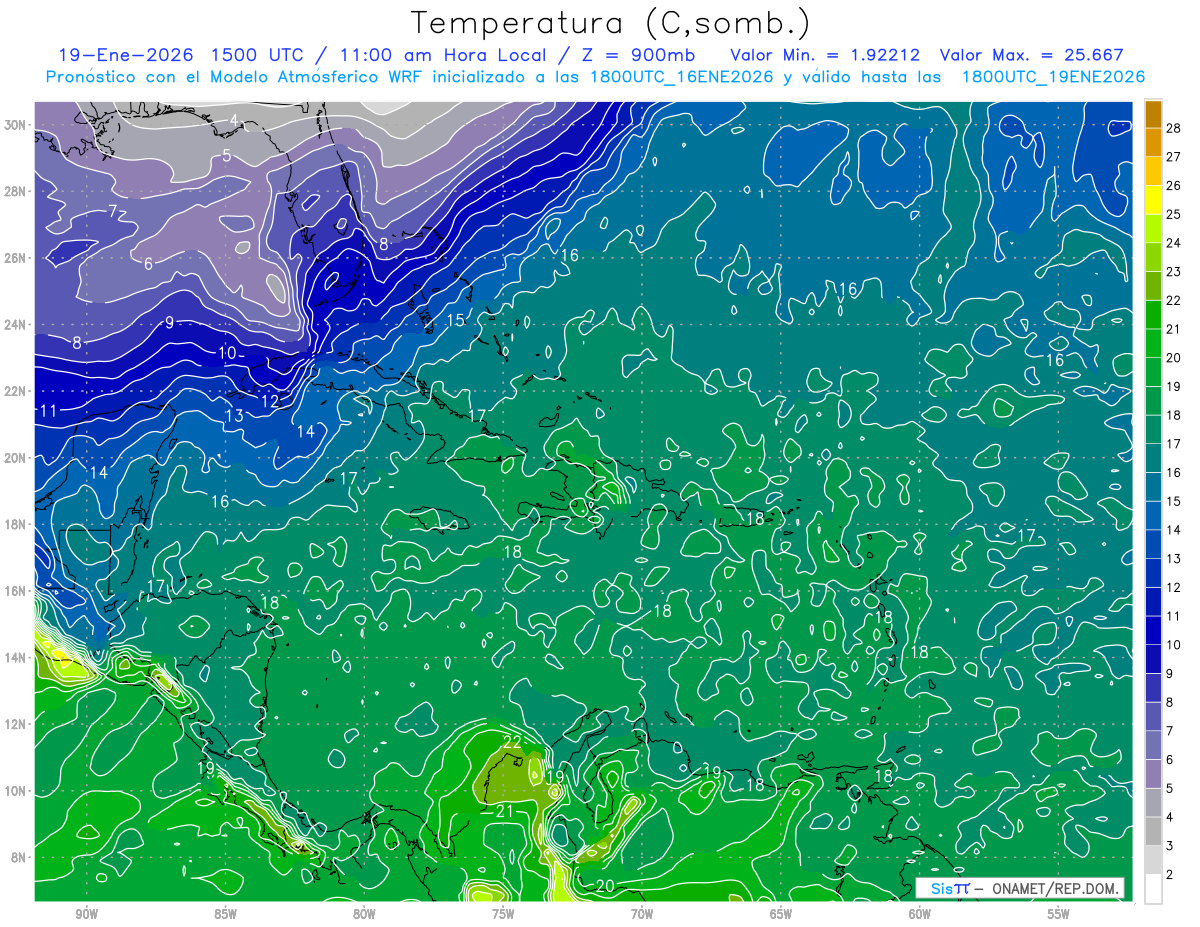Click the "26N" latitude axis label
The width and height of the screenshot is (1200, 927).
tap(16, 258)
